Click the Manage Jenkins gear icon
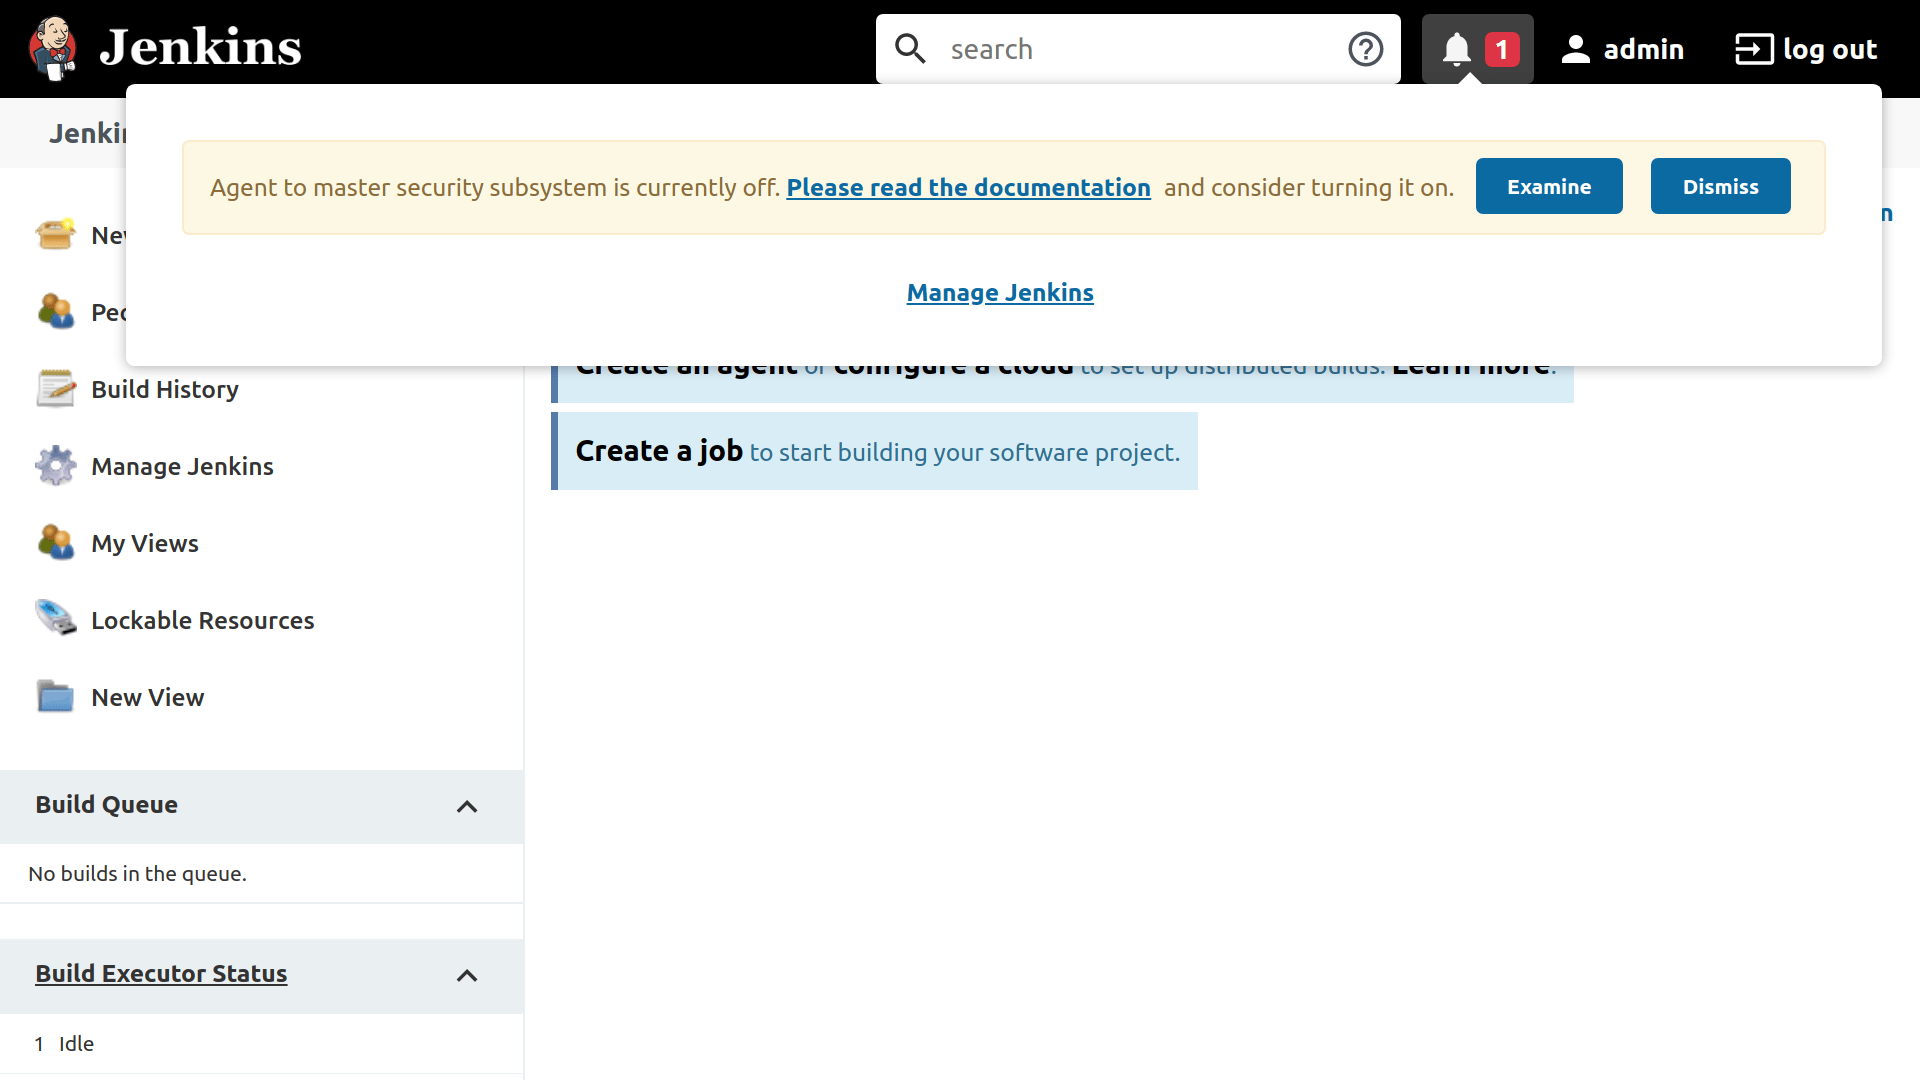 click(55, 465)
